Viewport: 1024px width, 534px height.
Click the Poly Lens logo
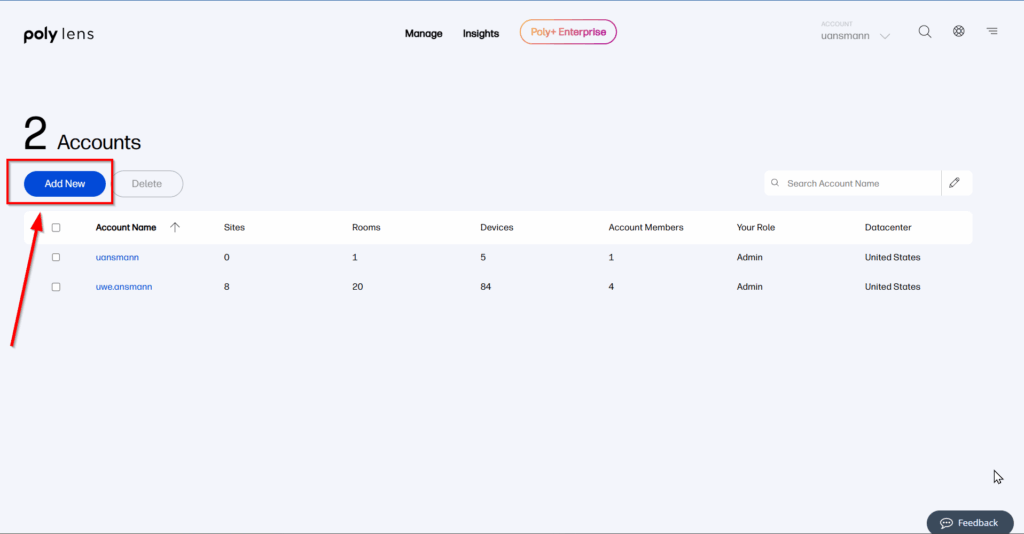[x=59, y=35]
